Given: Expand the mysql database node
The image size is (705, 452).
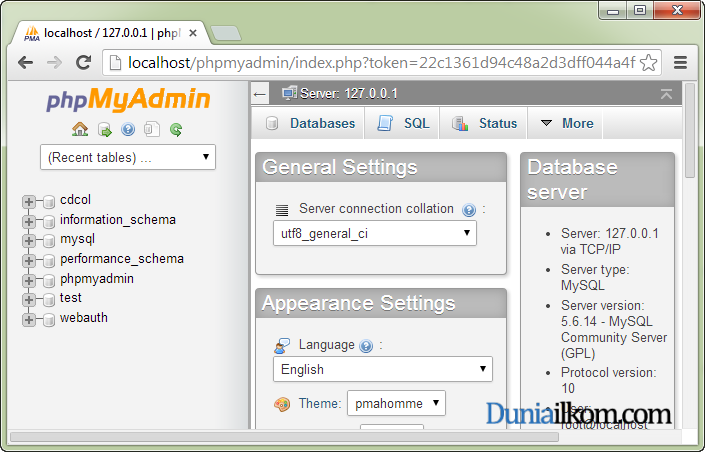Looking at the screenshot, I should coord(28,241).
